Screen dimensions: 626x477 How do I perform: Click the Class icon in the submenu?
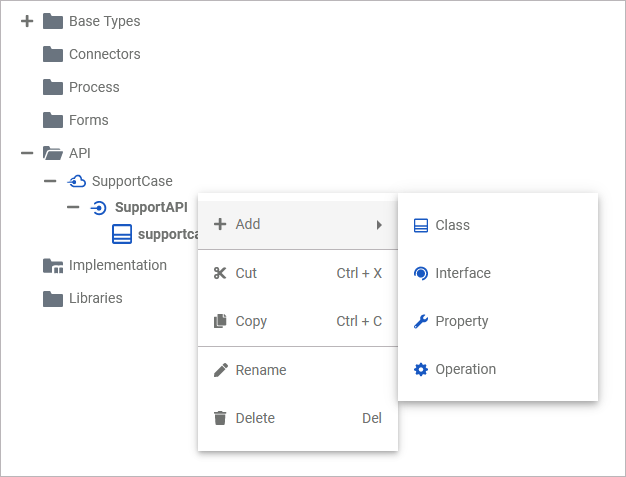pos(421,226)
